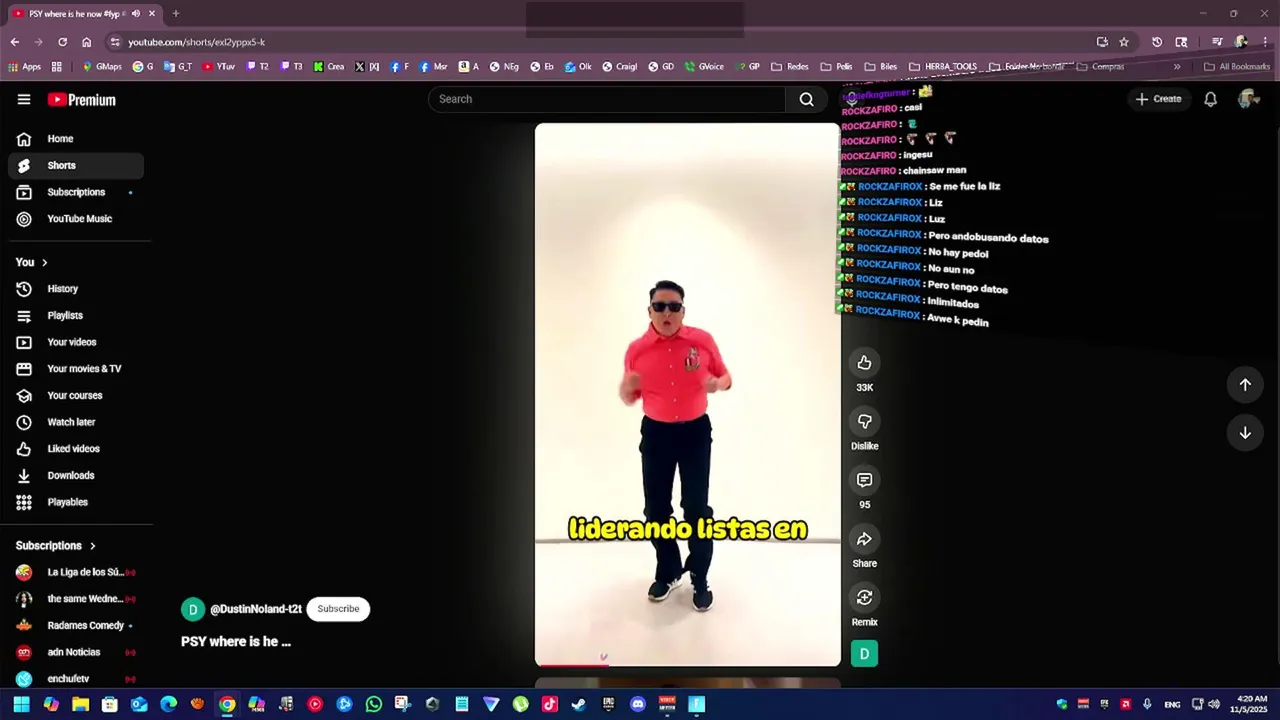
Task: Seek using the Short's red progress bar
Action: 688,664
